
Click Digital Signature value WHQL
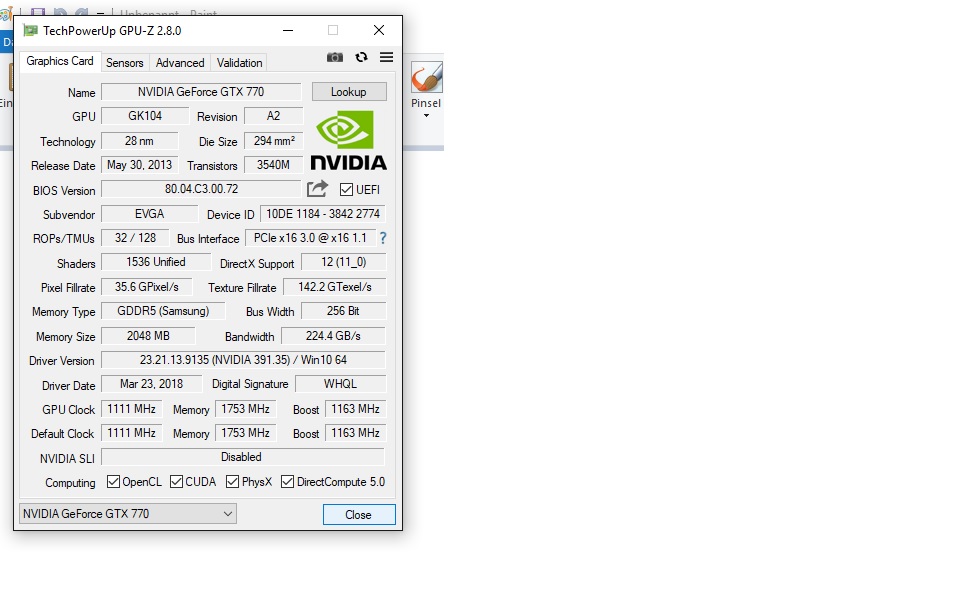click(340, 384)
